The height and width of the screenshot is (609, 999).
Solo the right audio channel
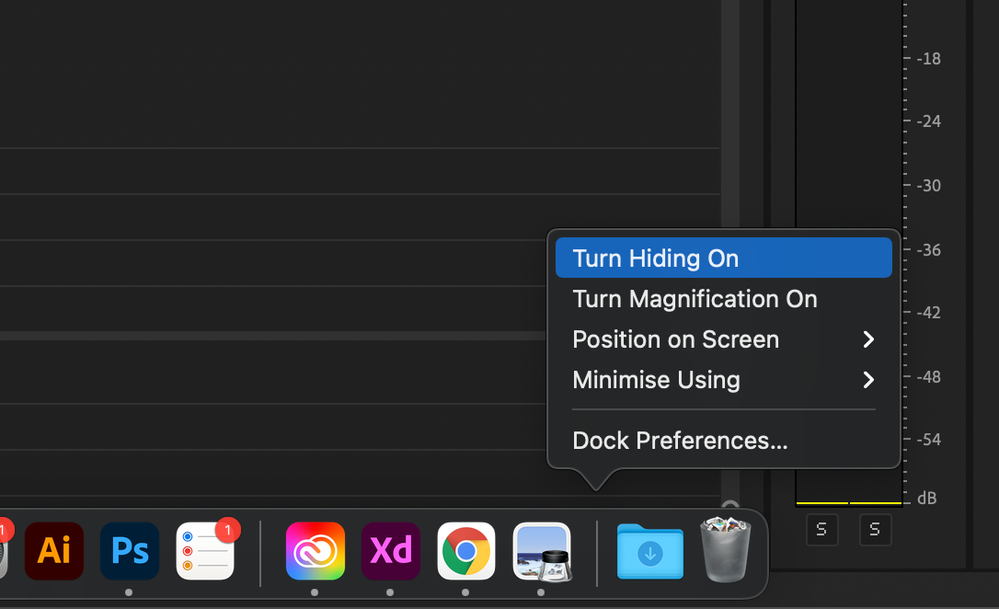pos(874,530)
